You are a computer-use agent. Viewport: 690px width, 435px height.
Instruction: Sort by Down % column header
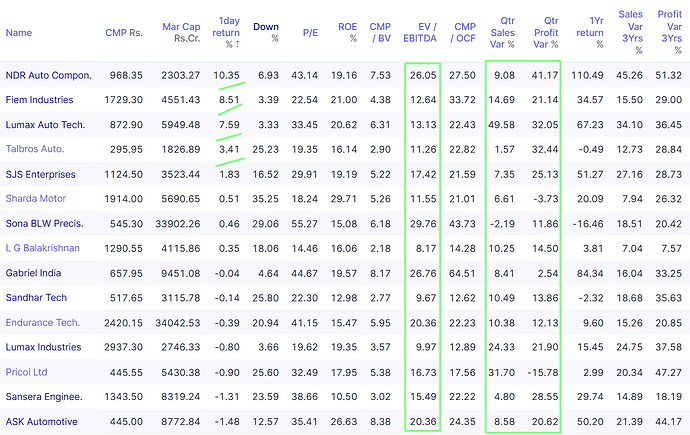tap(266, 33)
